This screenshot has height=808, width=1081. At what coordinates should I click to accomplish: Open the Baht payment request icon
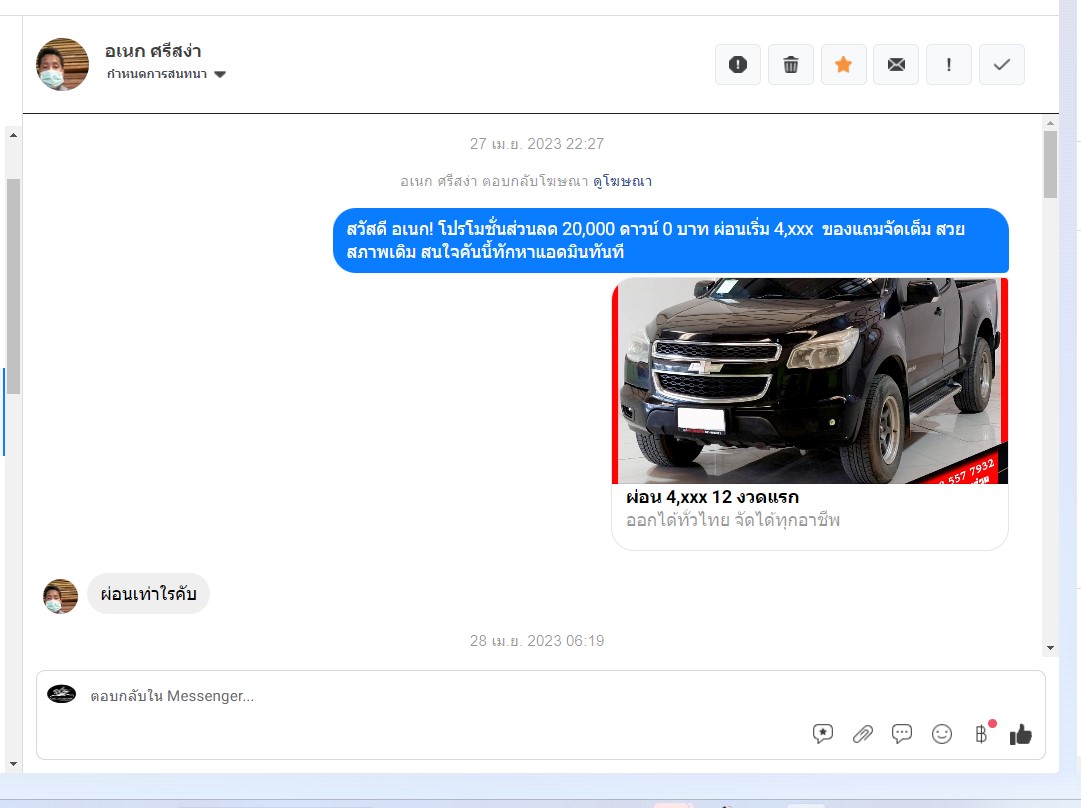(x=981, y=734)
